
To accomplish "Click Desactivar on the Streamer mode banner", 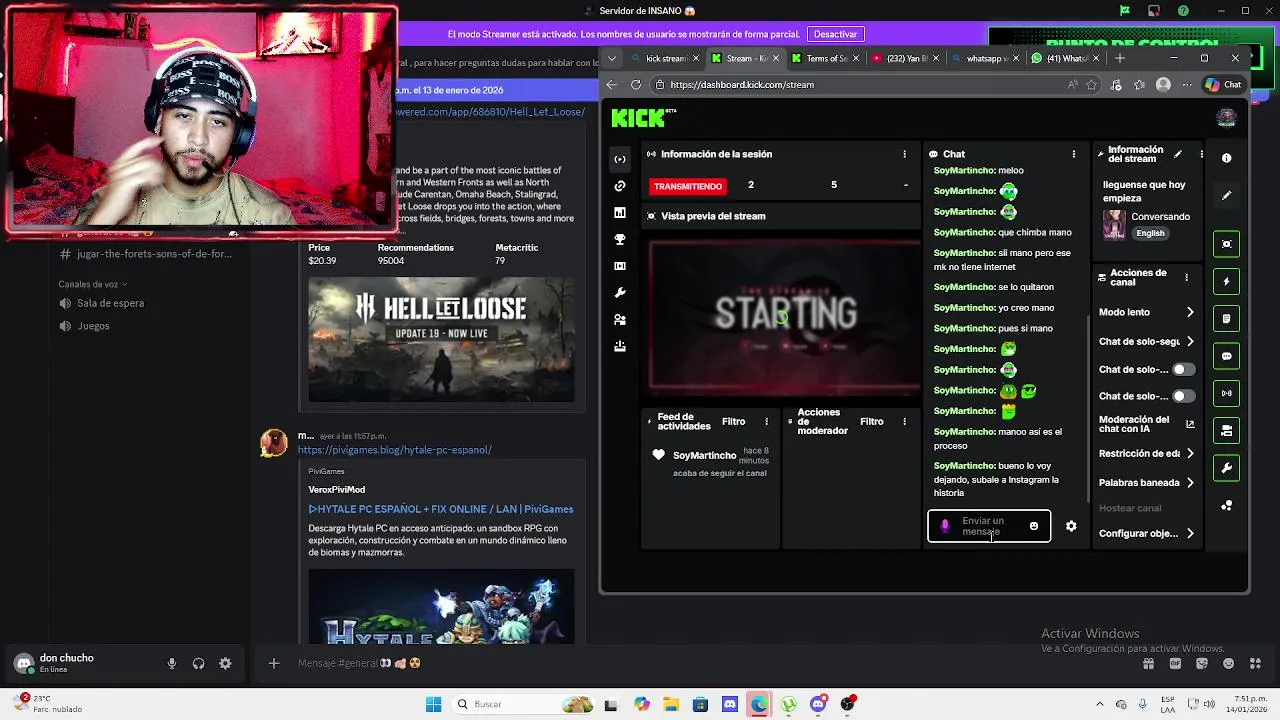I will tap(836, 34).
